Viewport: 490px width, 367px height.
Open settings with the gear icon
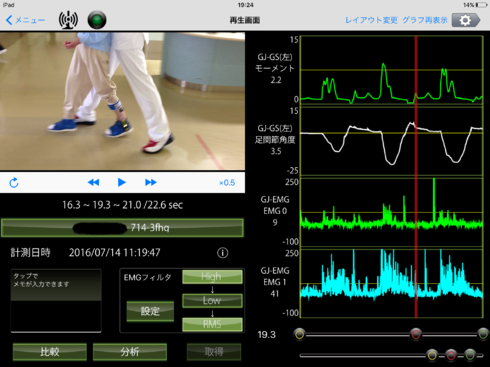[x=466, y=20]
